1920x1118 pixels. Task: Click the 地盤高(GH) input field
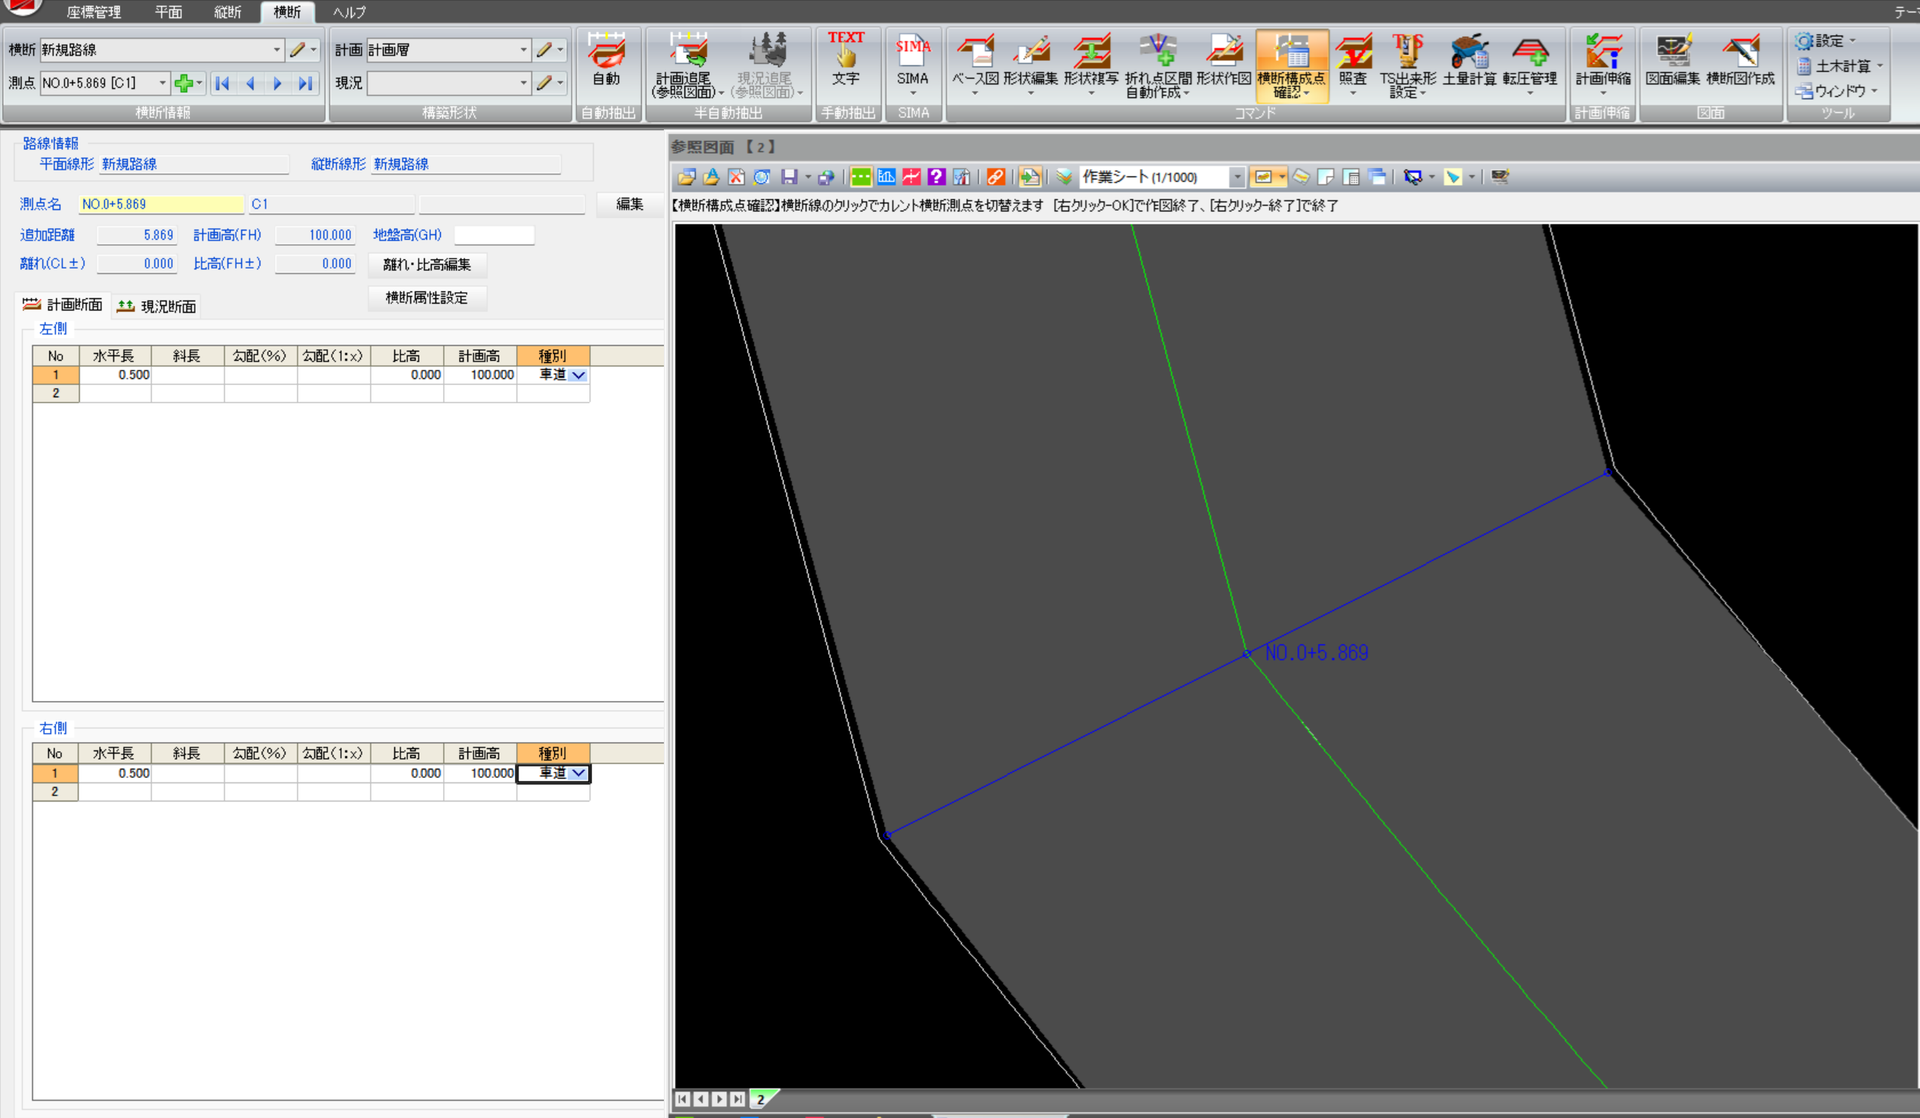[x=494, y=235]
